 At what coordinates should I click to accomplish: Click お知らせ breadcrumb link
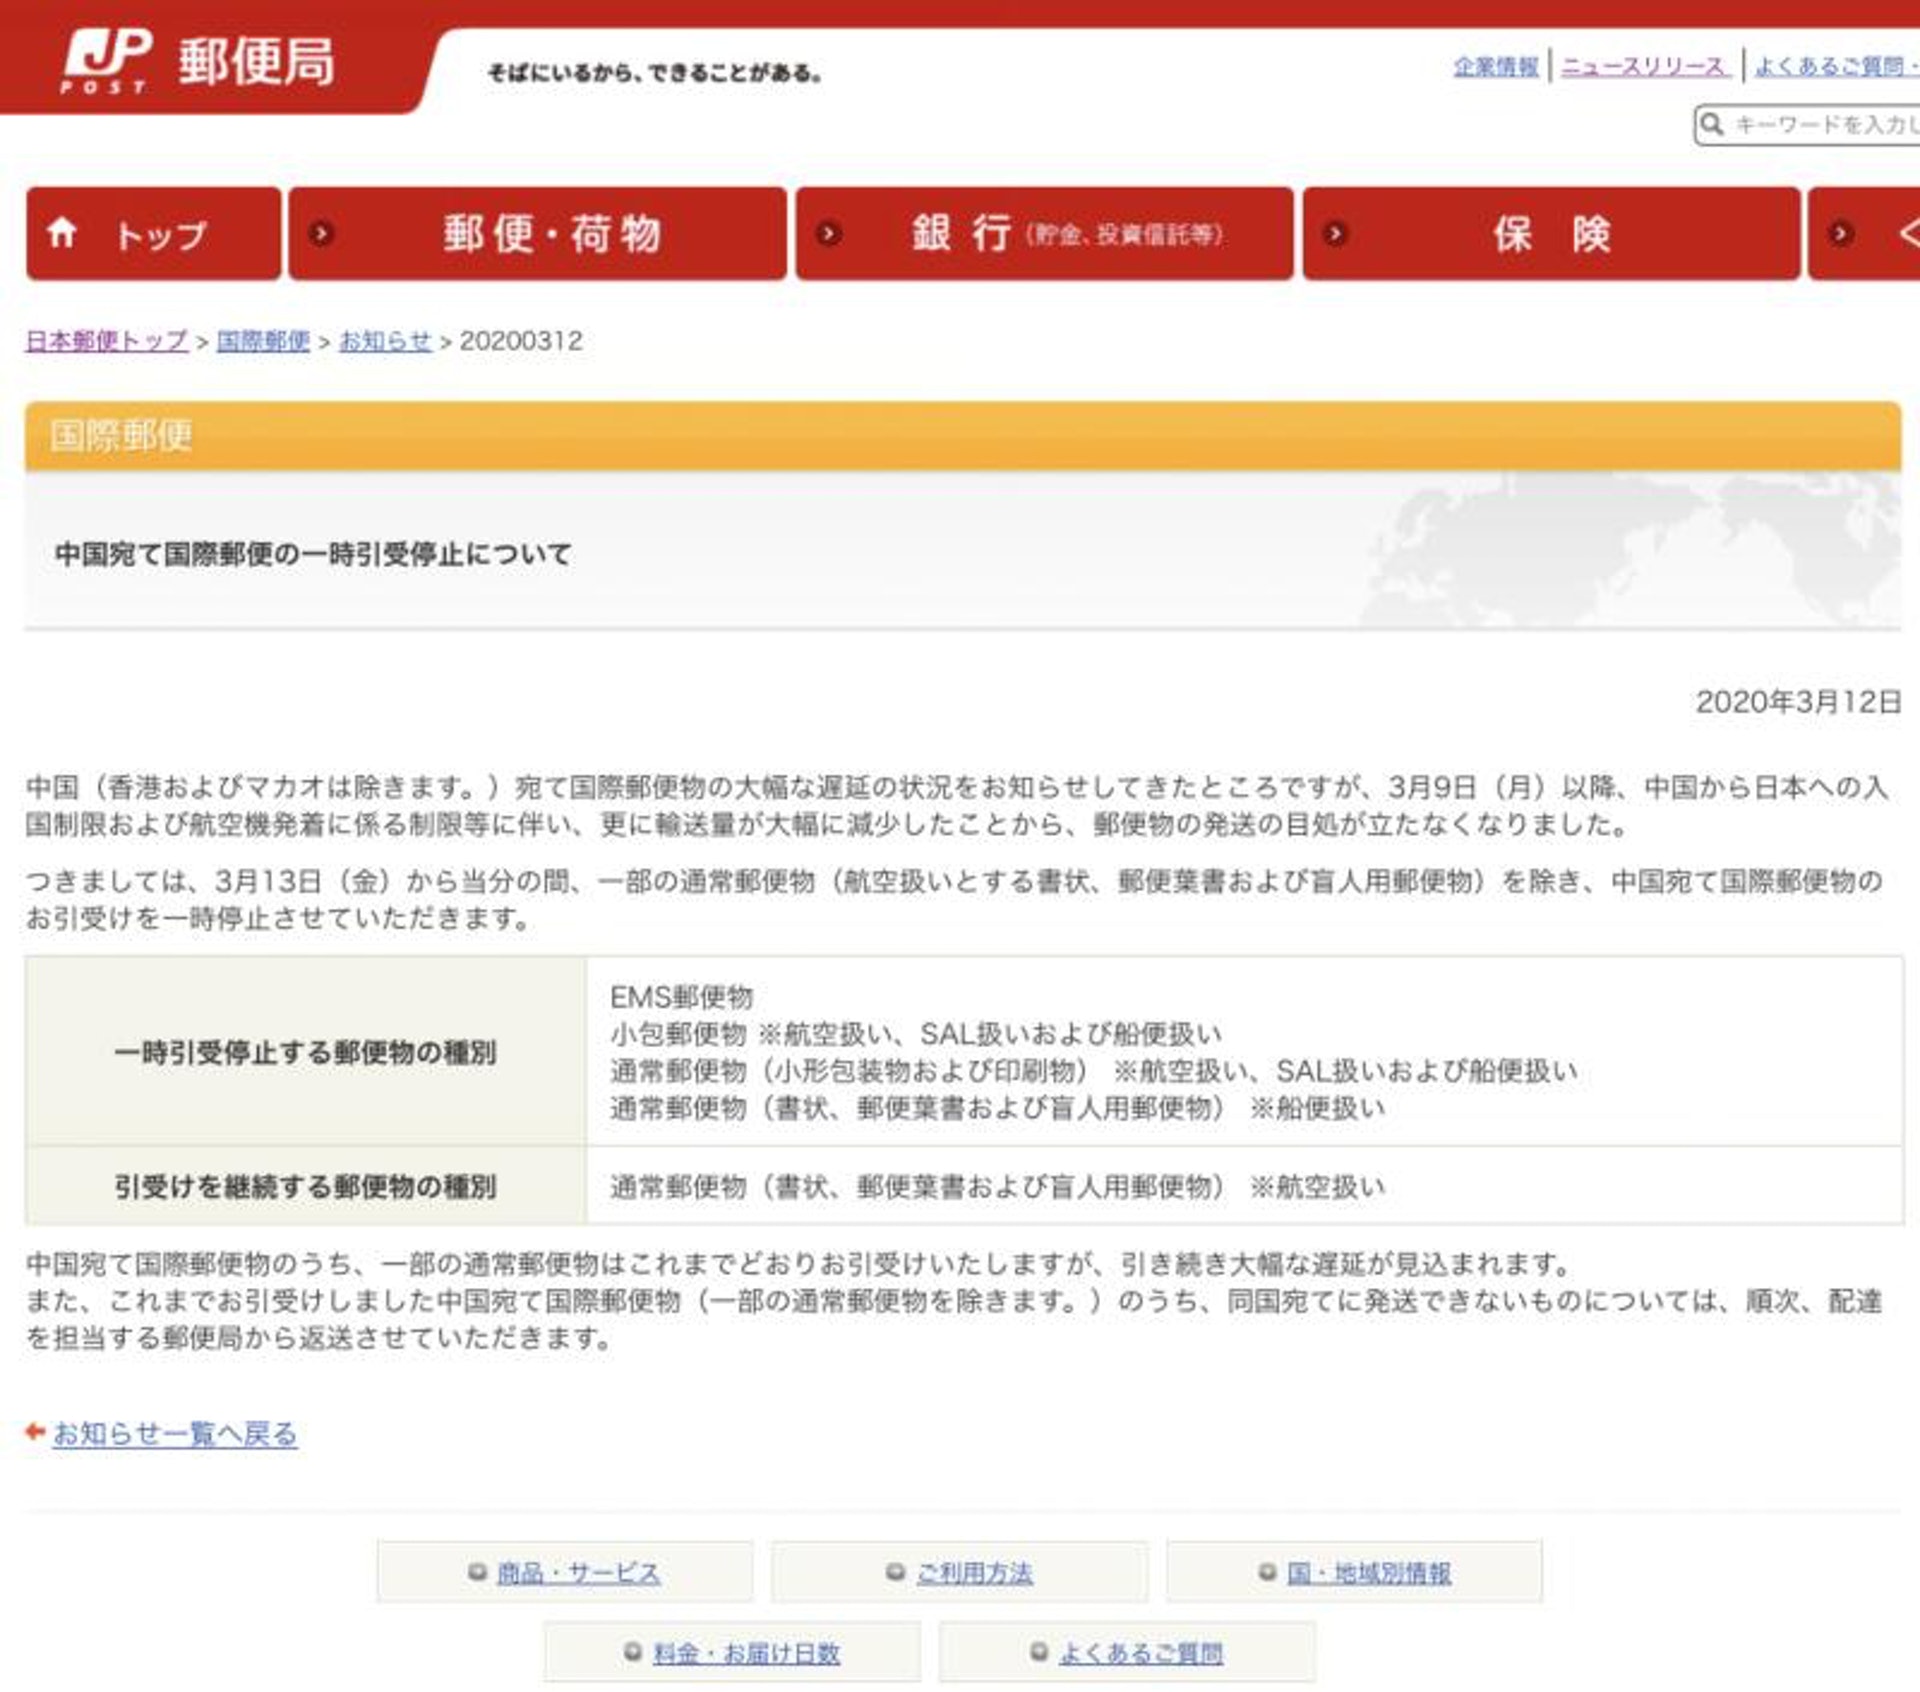385,341
